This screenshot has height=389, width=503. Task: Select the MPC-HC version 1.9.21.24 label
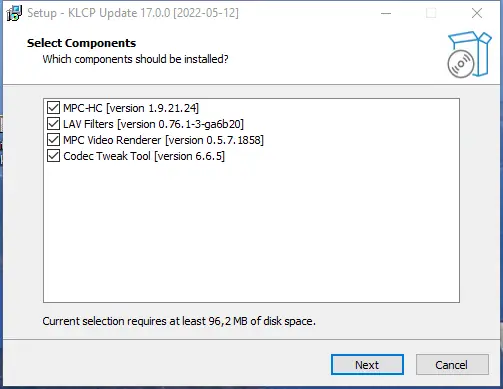pos(131,108)
